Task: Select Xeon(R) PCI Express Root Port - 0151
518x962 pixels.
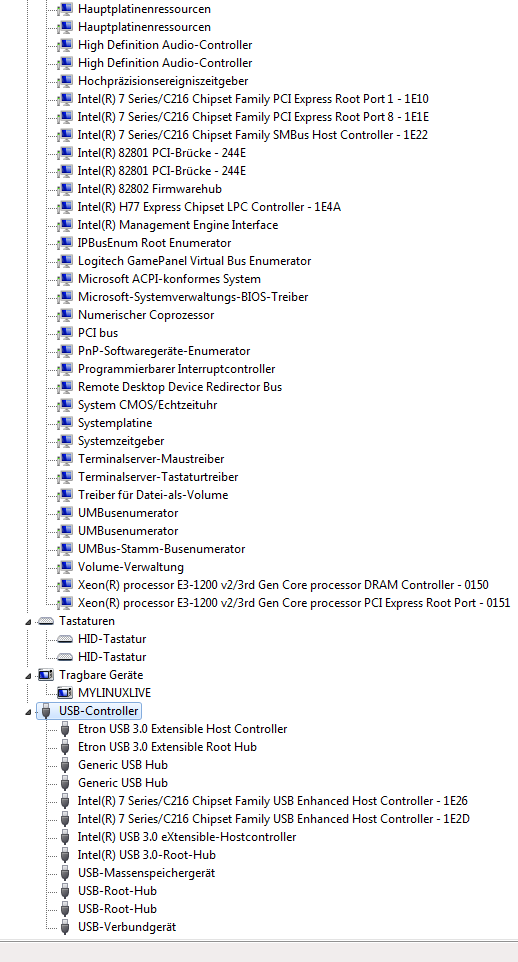Action: click(294, 602)
